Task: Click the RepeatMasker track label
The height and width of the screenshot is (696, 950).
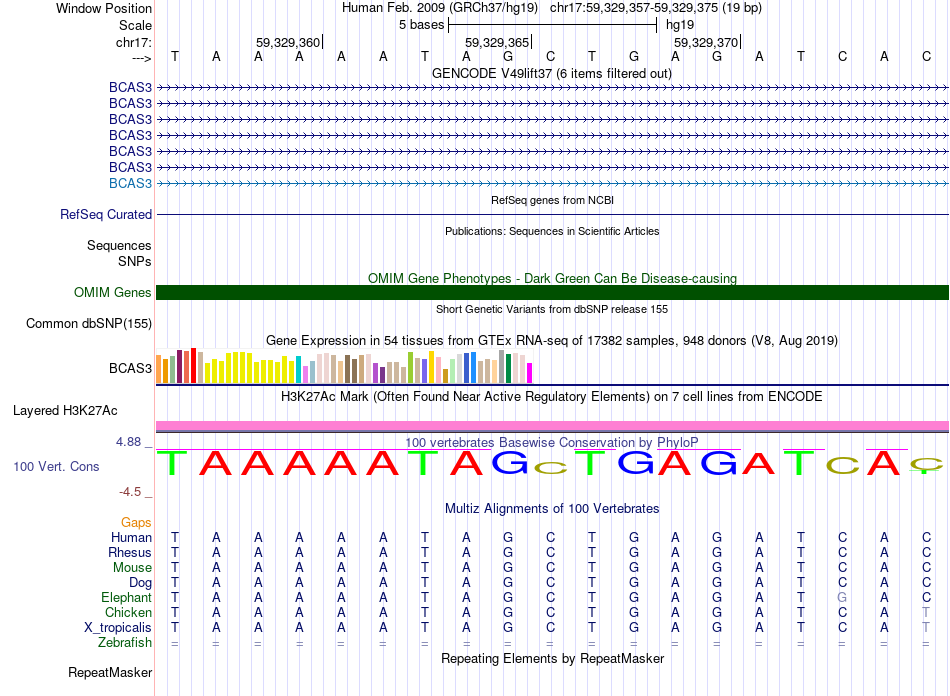Action: [x=110, y=672]
